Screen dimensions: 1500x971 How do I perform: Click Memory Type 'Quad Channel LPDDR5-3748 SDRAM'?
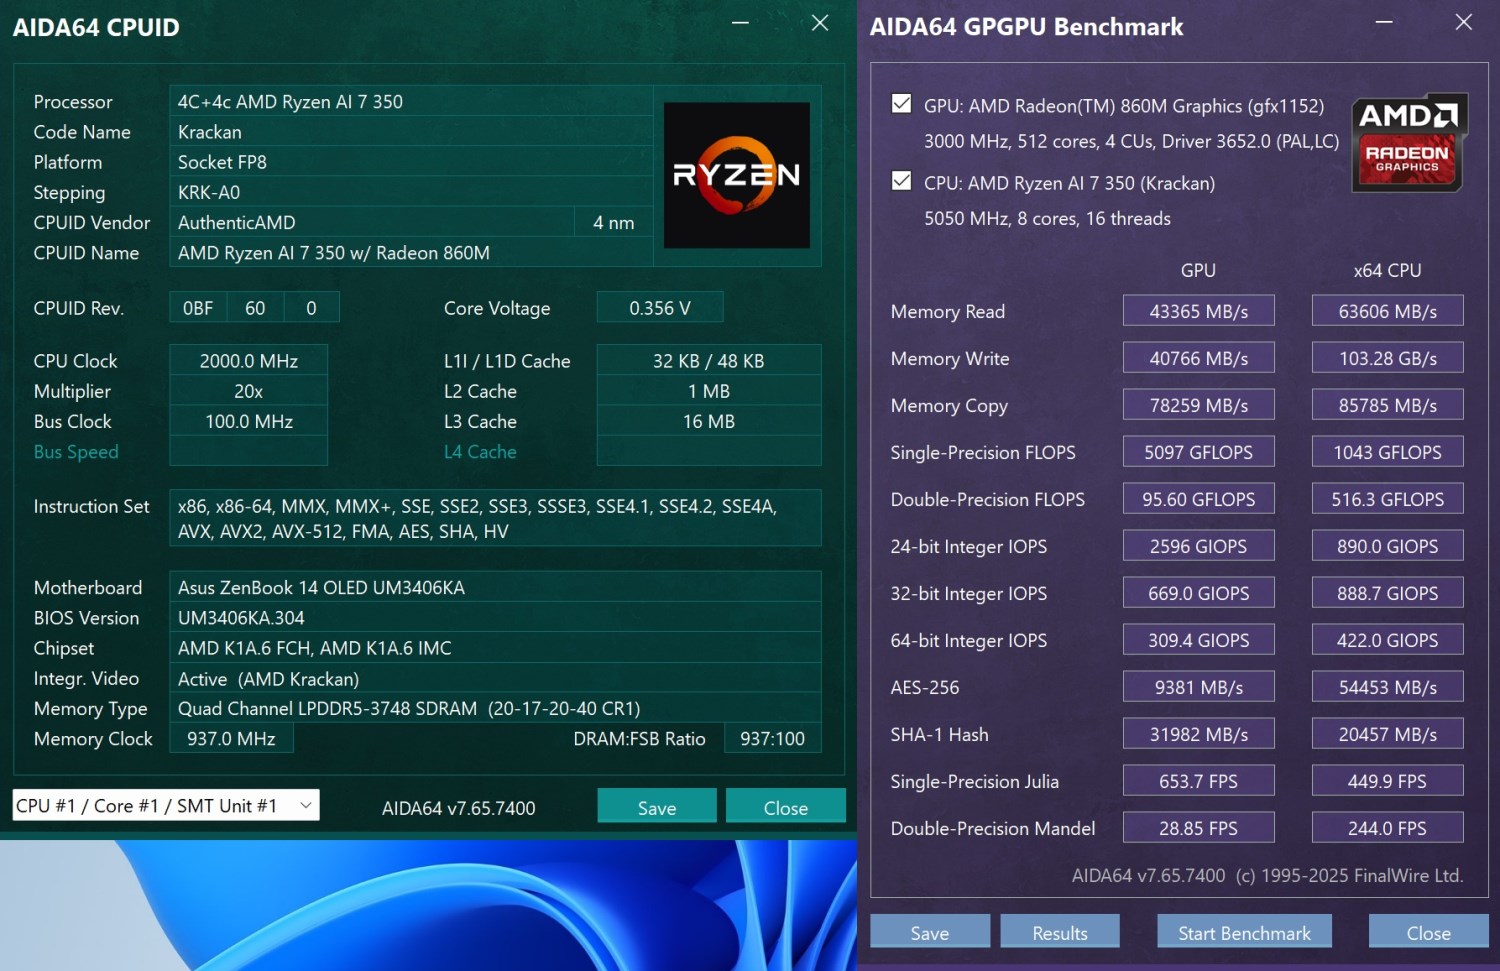tap(496, 709)
